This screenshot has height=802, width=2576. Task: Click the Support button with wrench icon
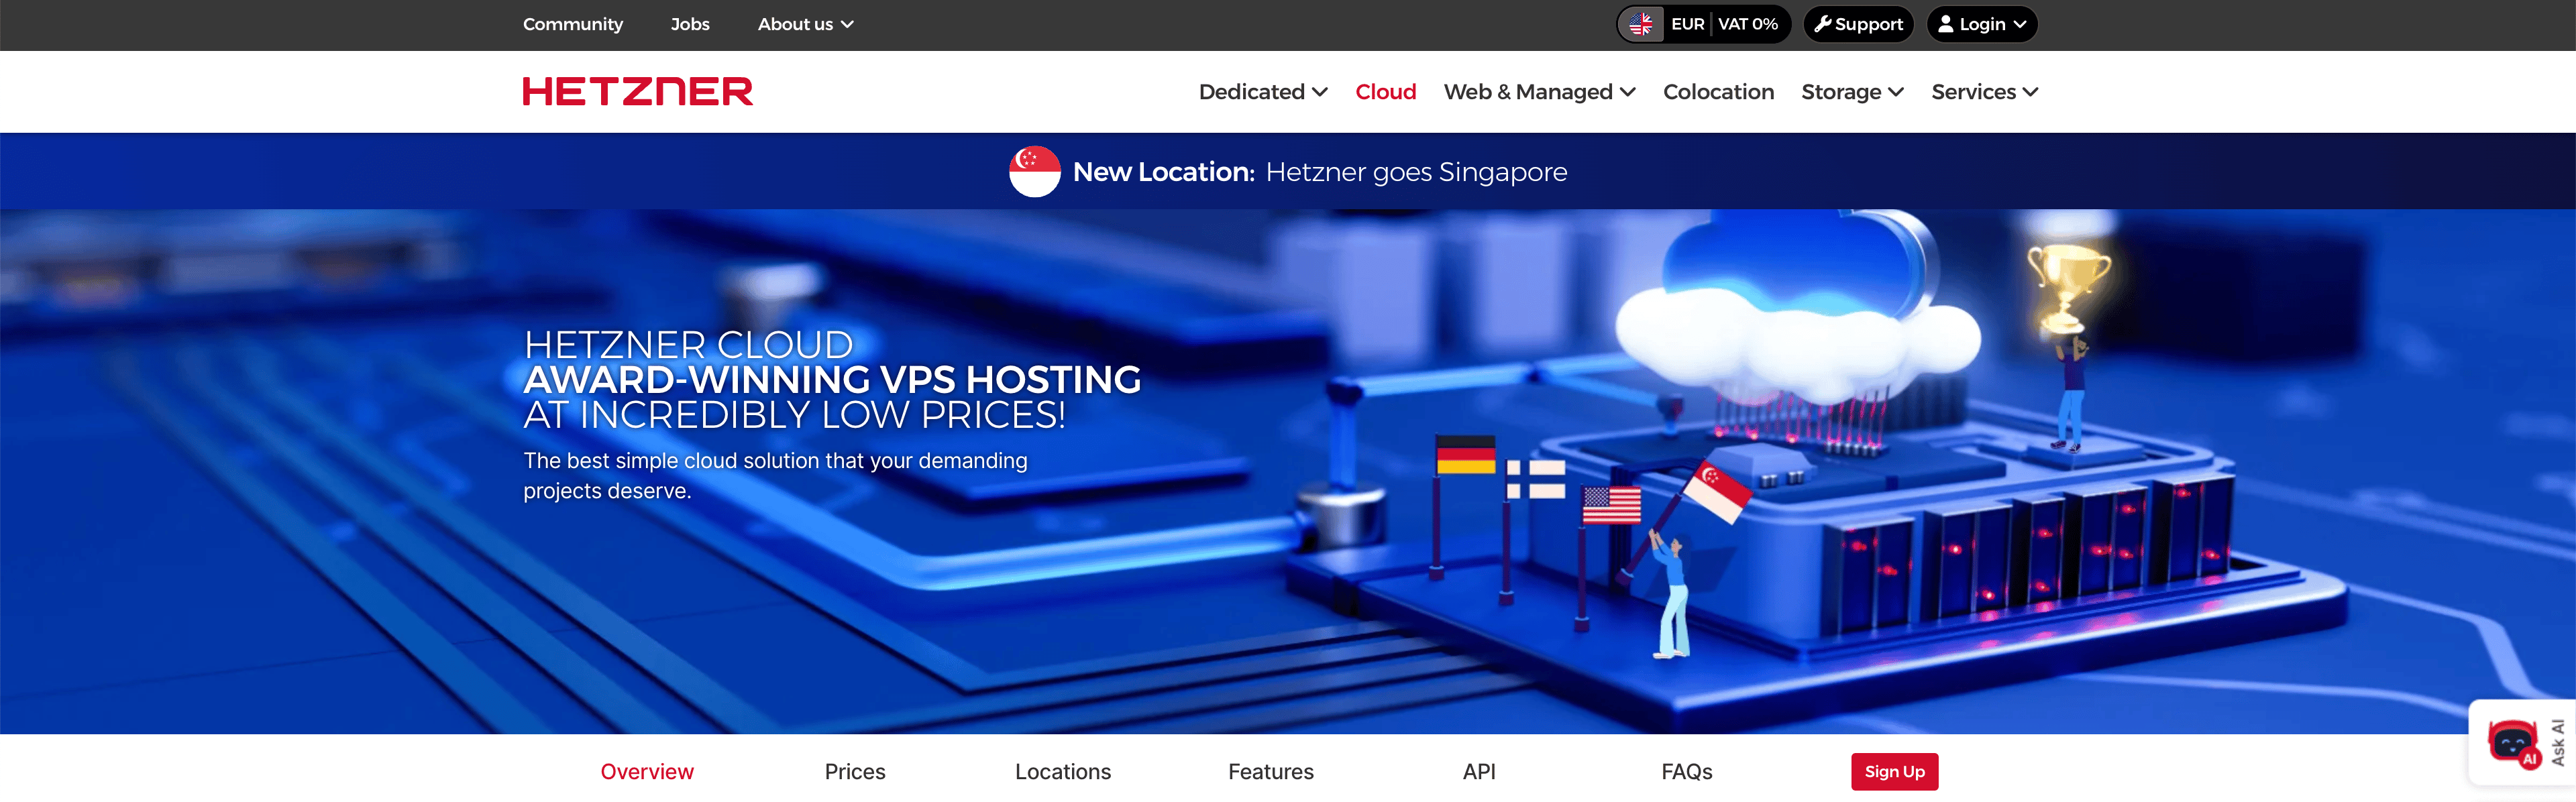point(1858,24)
